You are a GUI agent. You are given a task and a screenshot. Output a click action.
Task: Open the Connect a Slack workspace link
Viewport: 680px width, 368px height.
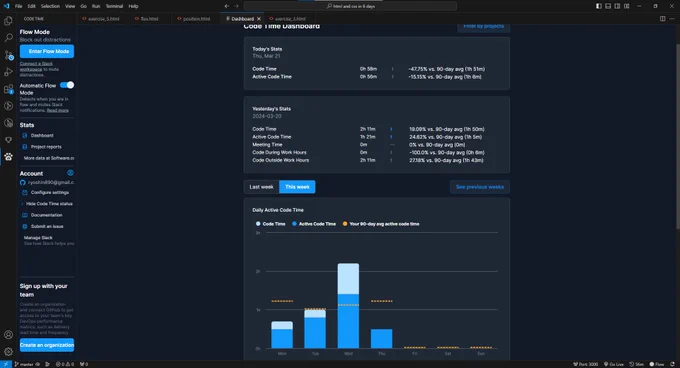pyautogui.click(x=36, y=66)
